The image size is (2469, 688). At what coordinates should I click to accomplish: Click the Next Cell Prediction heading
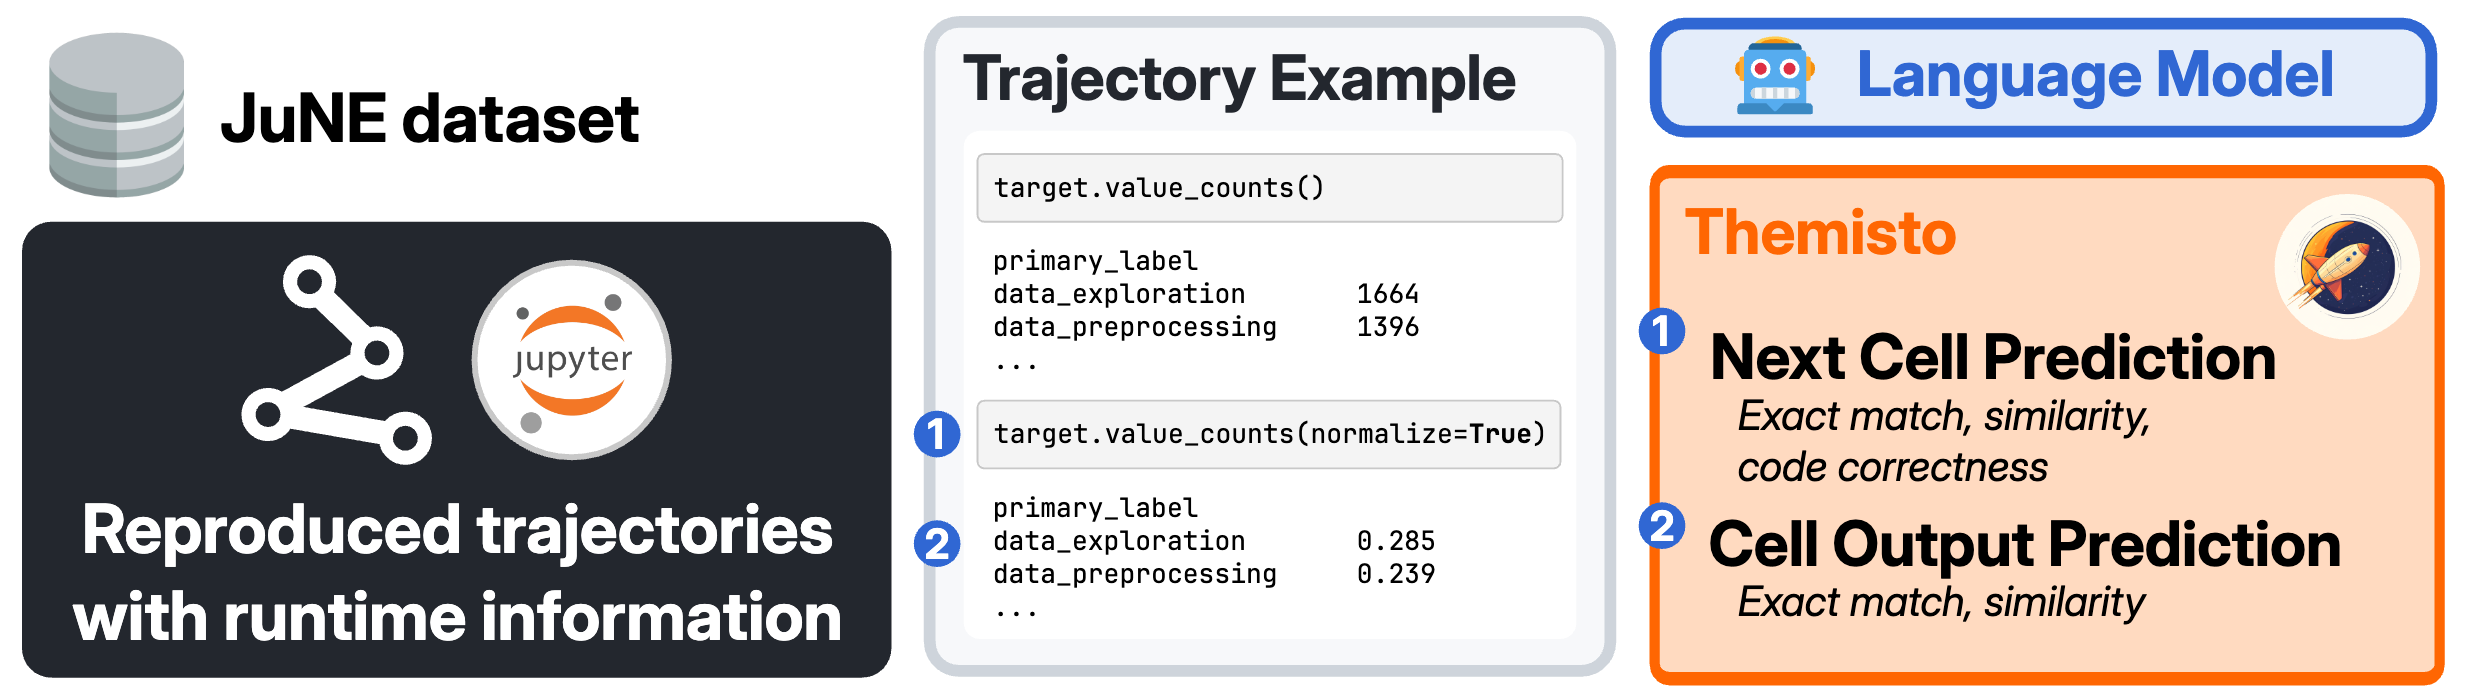1992,357
